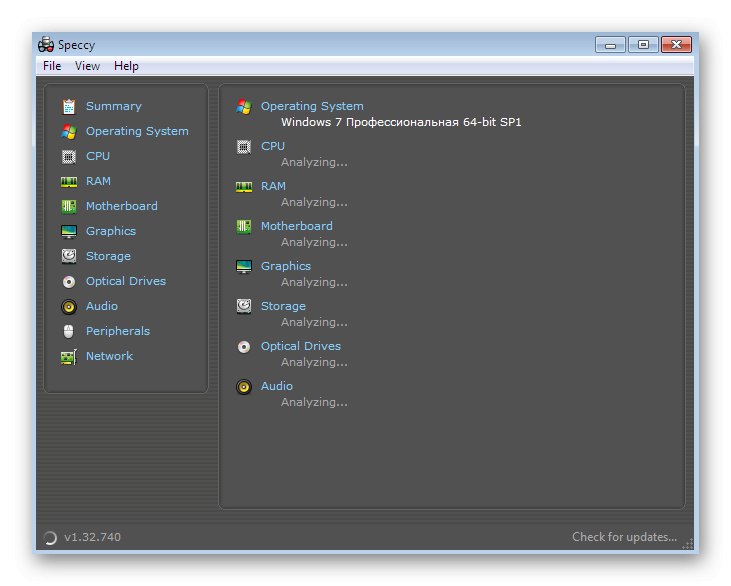Click Analyzing text under Storage heading
This screenshot has height=586, width=731.
[314, 323]
